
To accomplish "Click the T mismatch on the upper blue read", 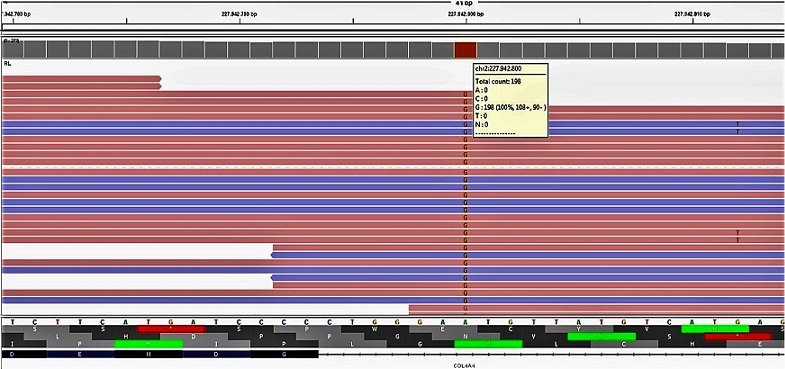I will tap(737, 124).
